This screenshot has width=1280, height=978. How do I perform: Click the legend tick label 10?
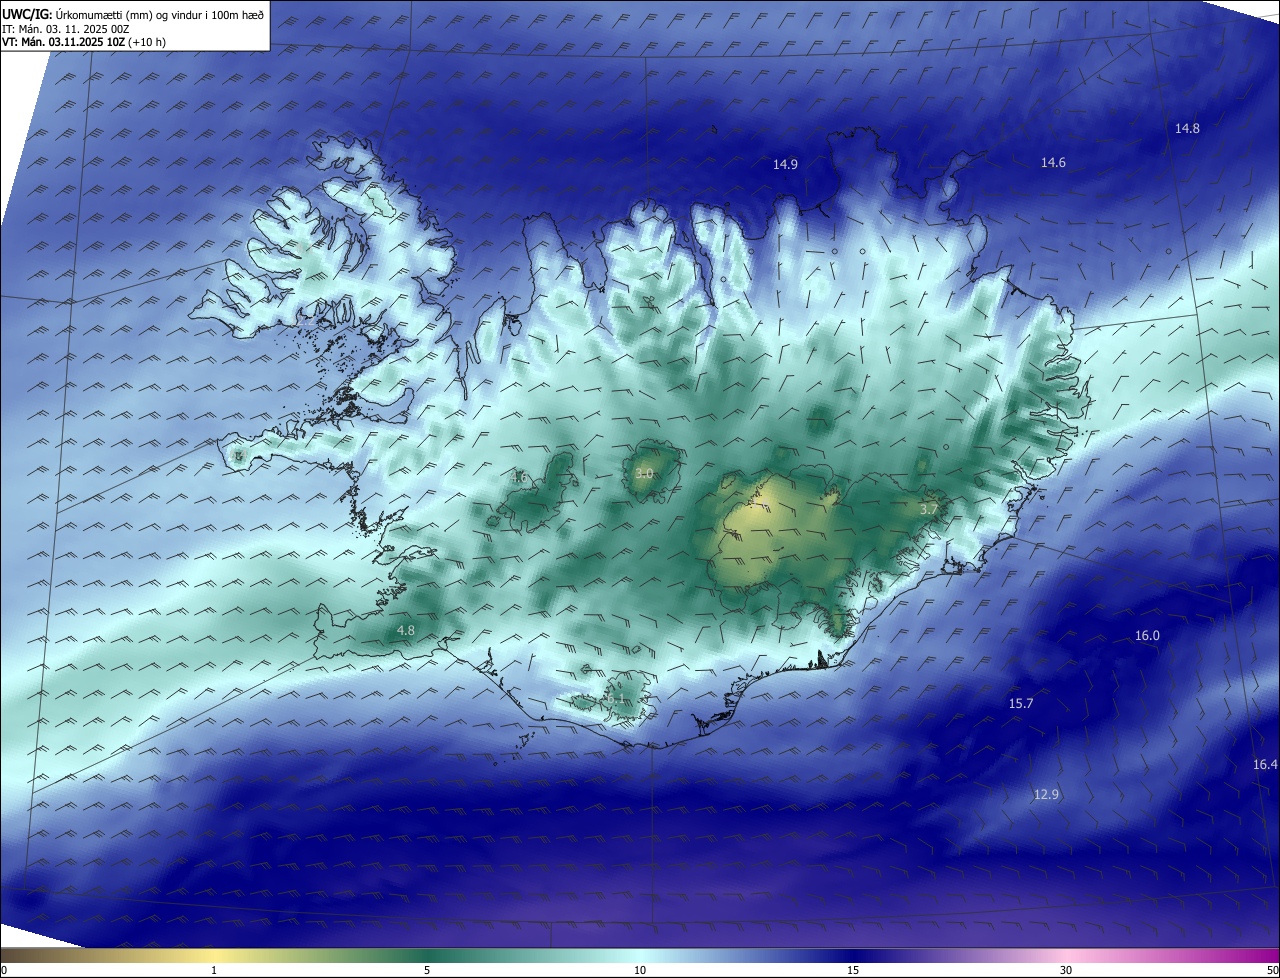pyautogui.click(x=640, y=970)
